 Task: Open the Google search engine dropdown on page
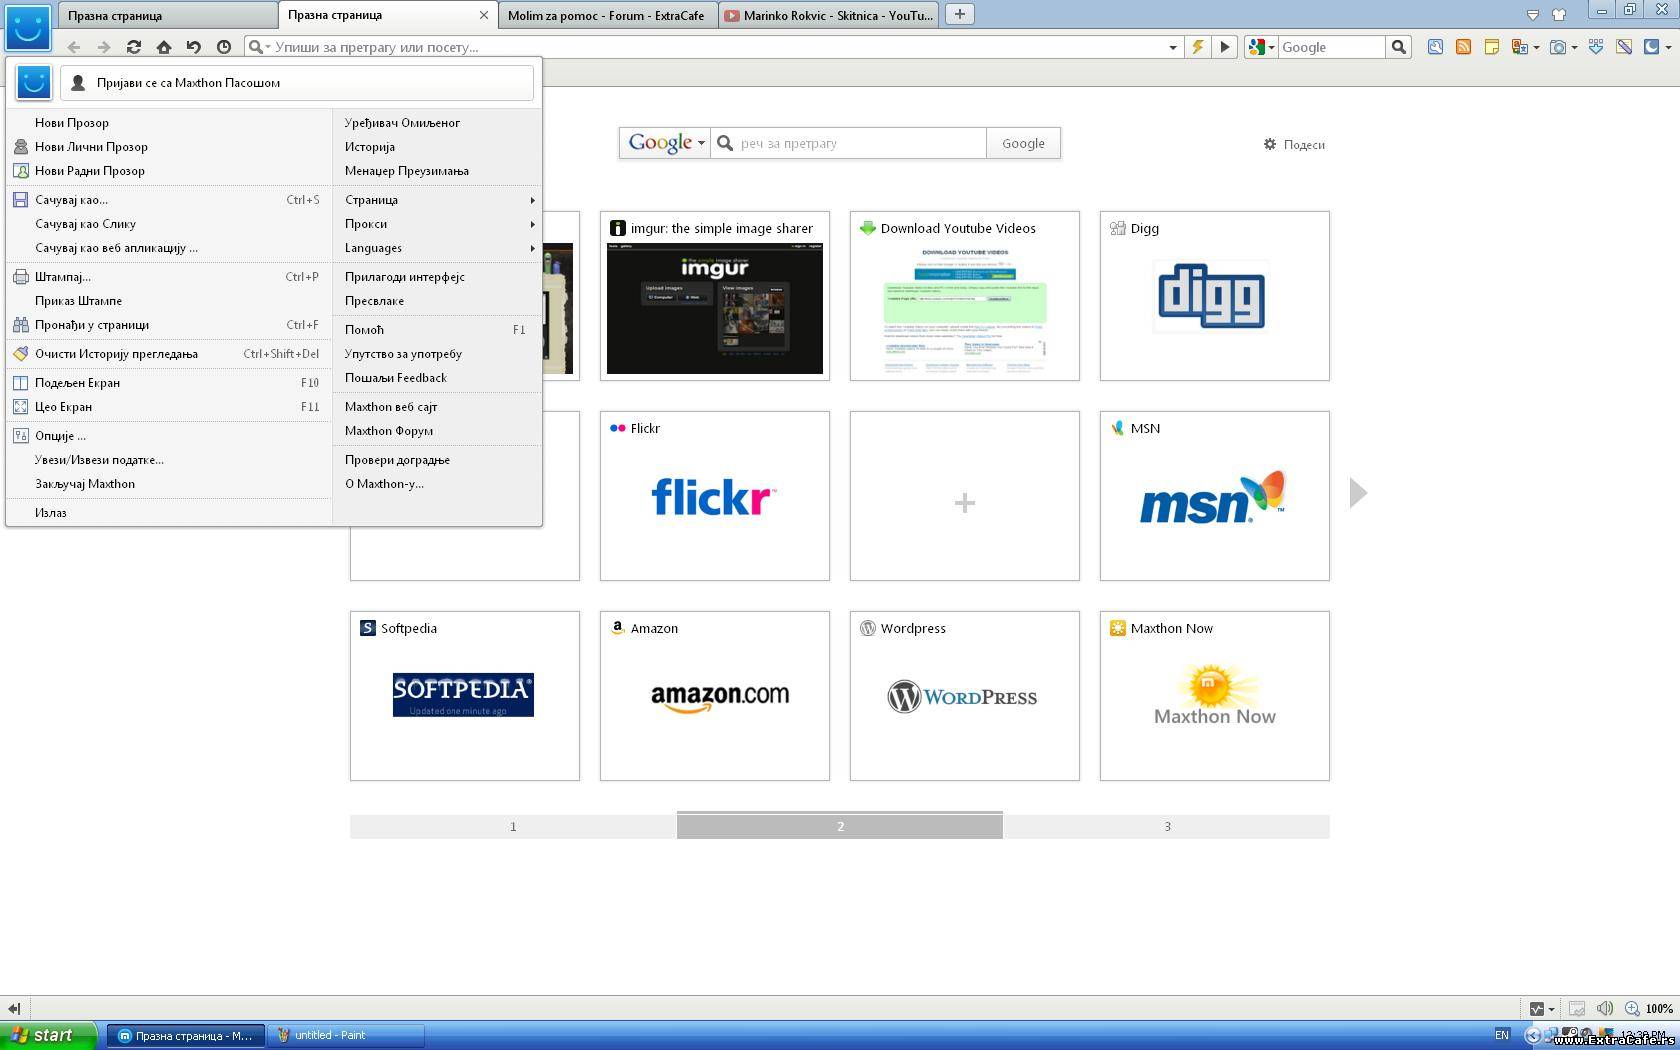pyautogui.click(x=666, y=143)
